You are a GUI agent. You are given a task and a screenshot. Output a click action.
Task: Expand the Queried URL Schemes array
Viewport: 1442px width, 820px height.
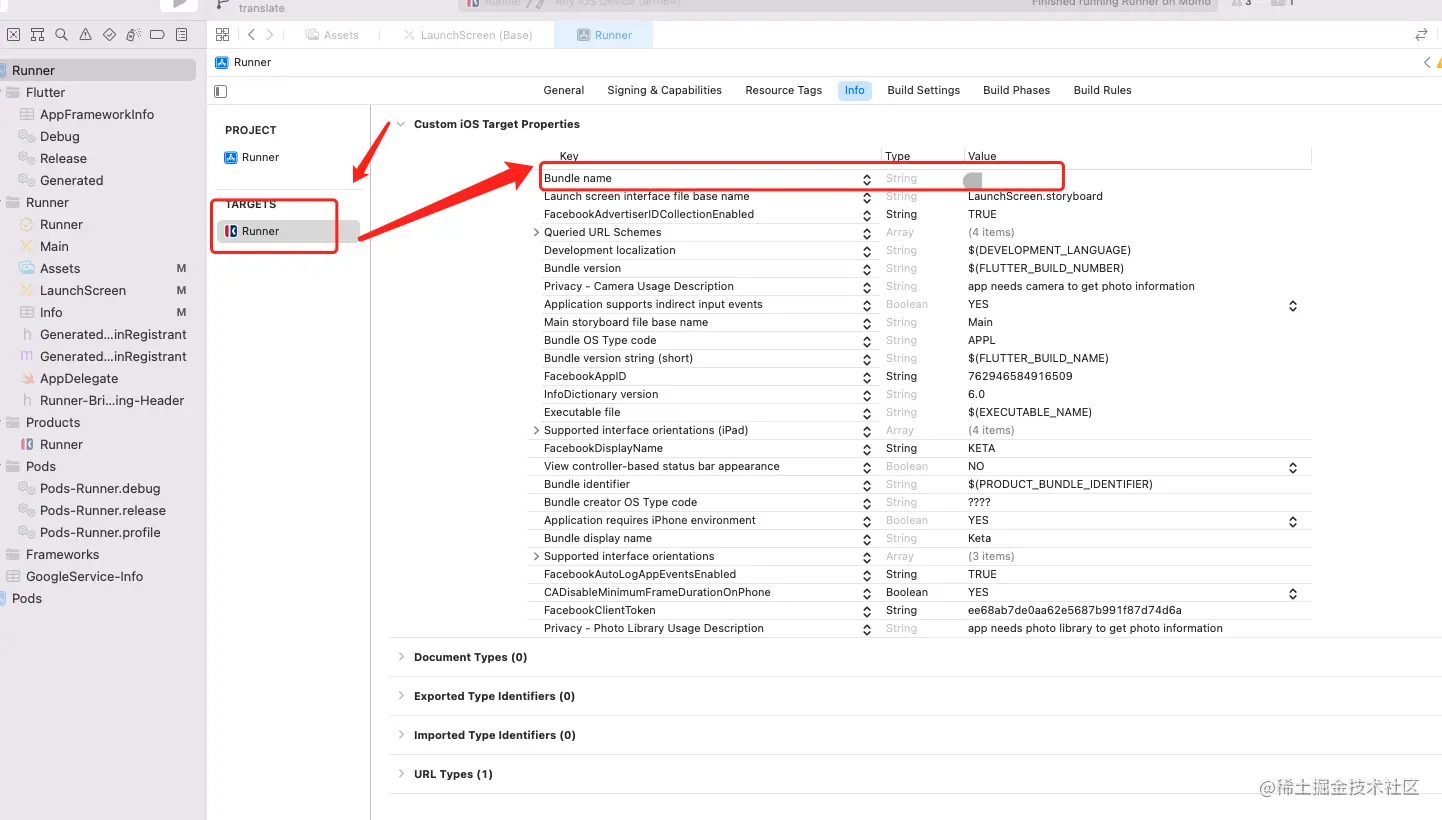click(x=536, y=232)
